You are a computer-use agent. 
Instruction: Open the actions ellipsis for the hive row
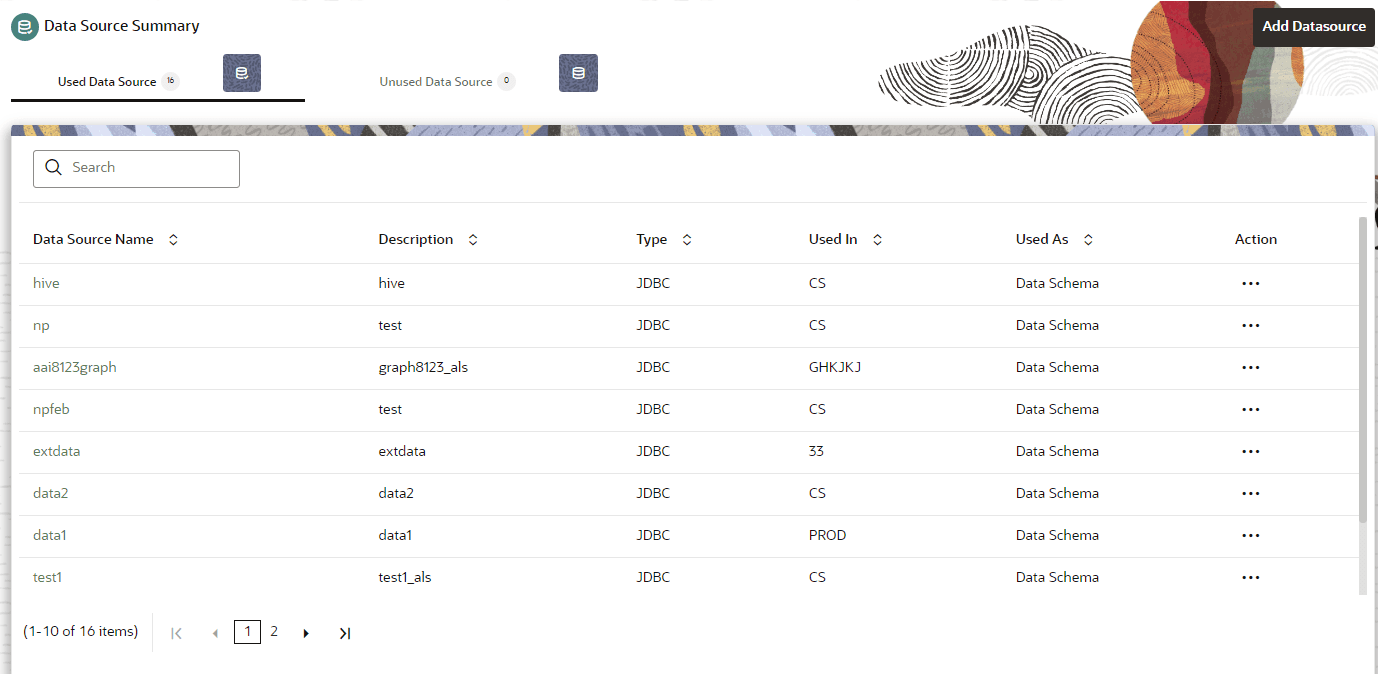[1250, 284]
